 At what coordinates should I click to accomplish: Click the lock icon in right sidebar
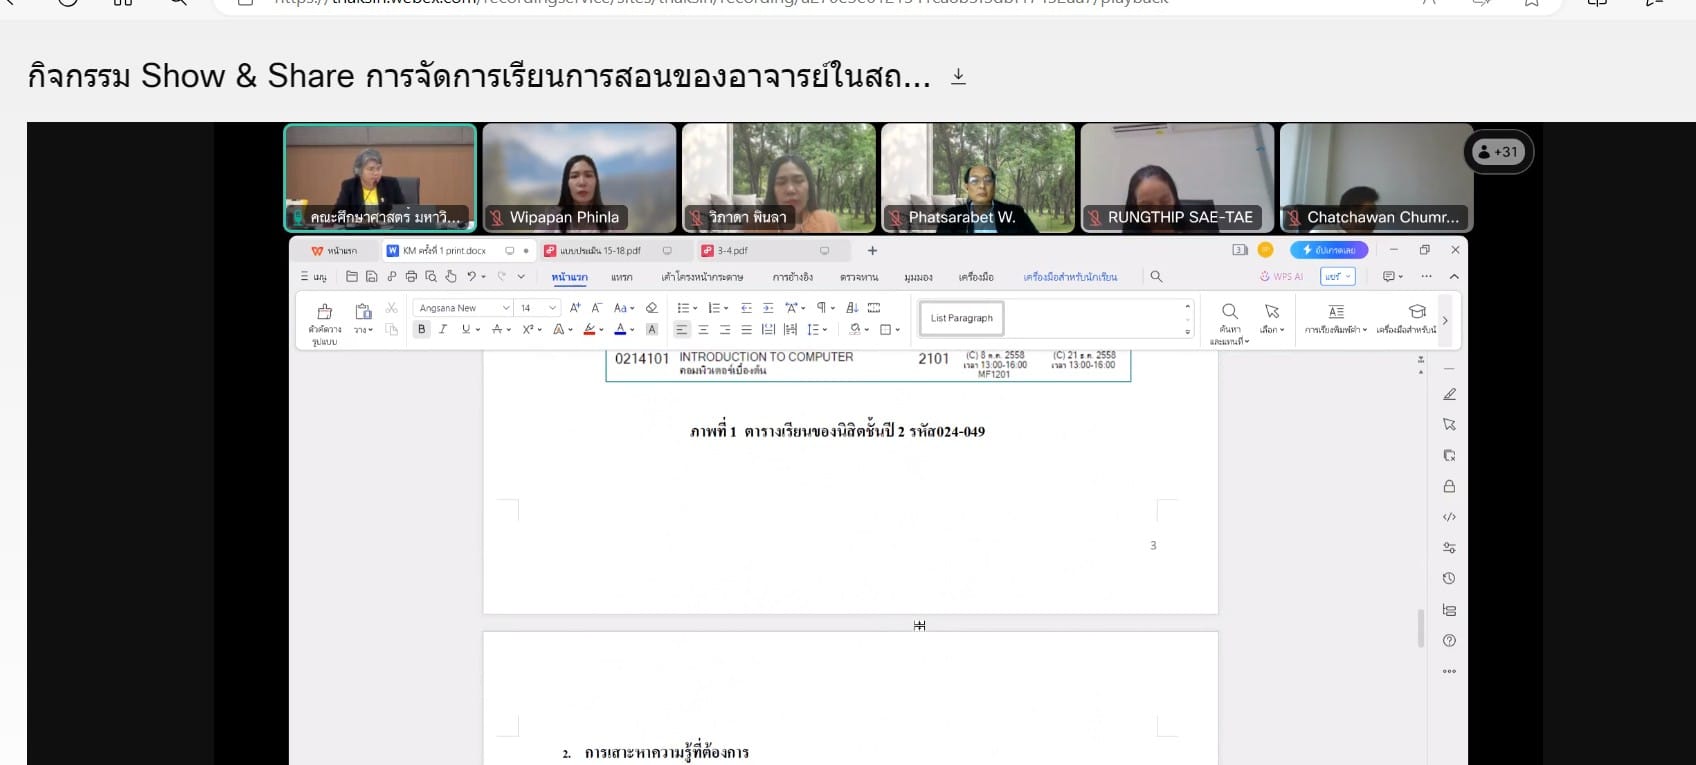coord(1449,486)
